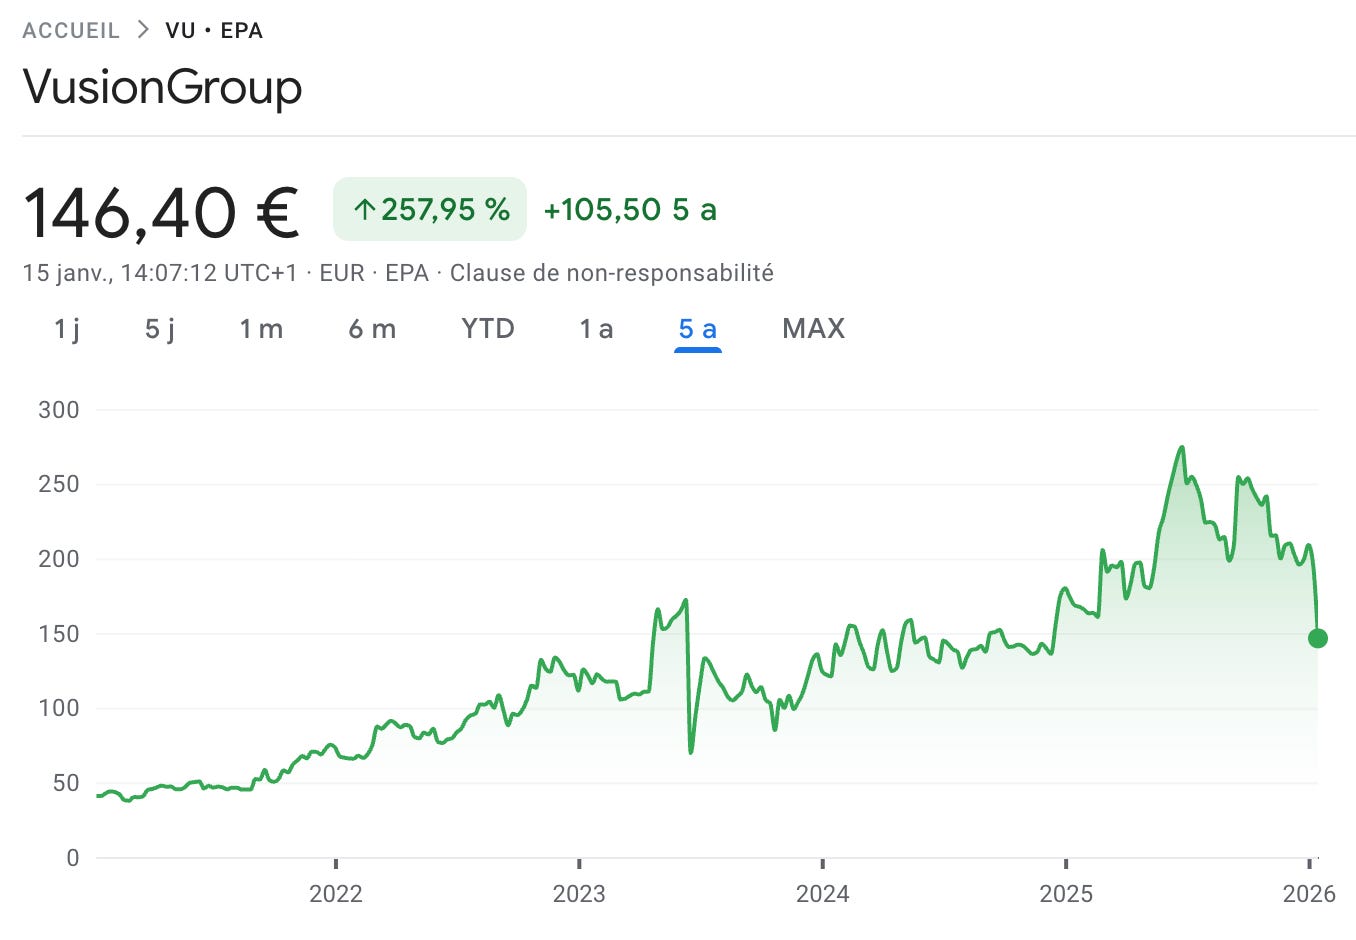Click the 2024 axis tick marker

tap(823, 864)
